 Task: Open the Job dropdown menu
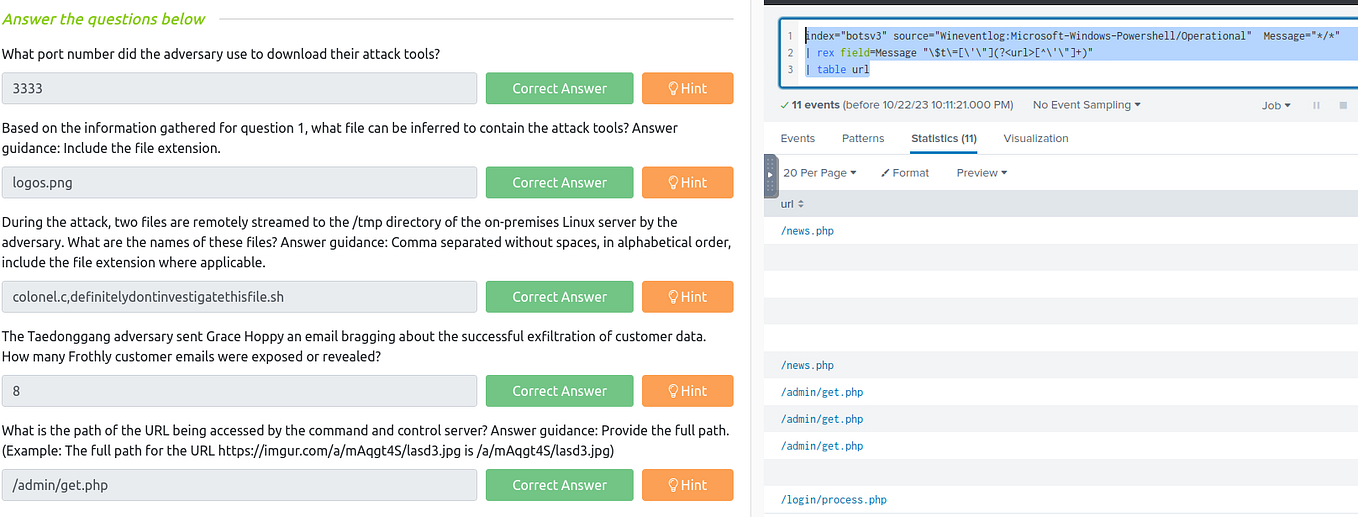tap(1276, 105)
